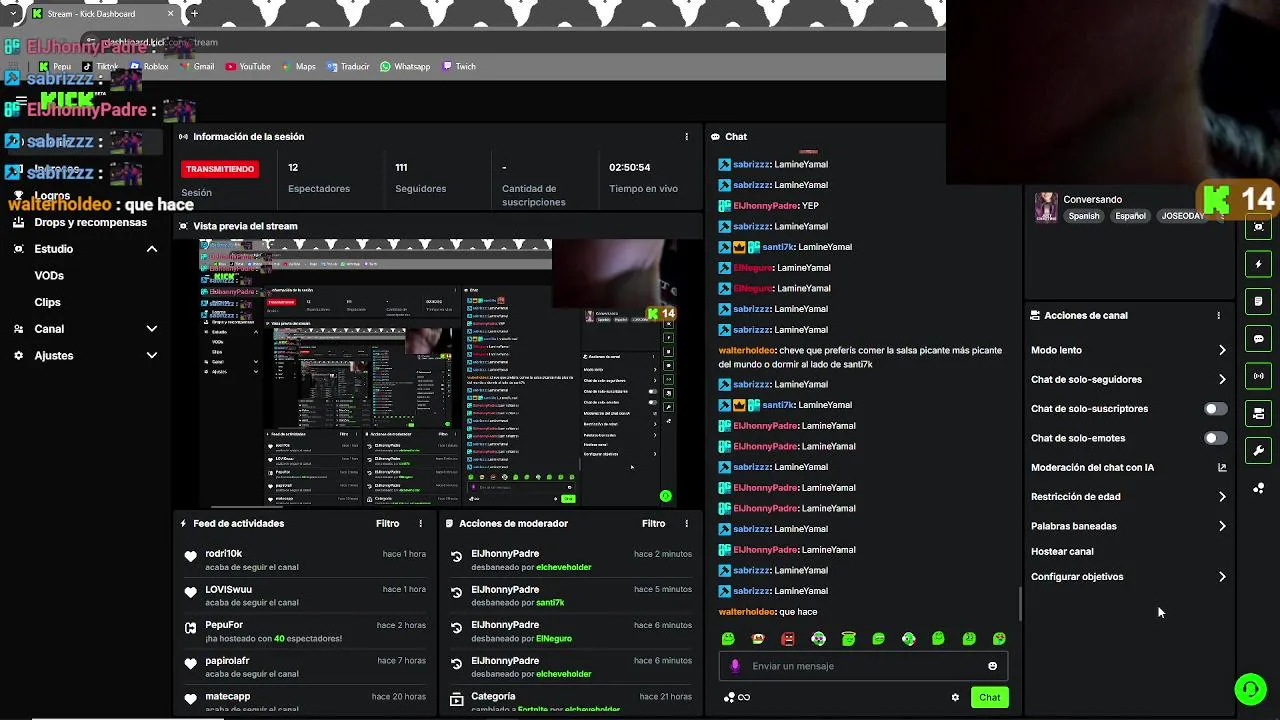Click the chat panel scrollbar

point(1019,603)
